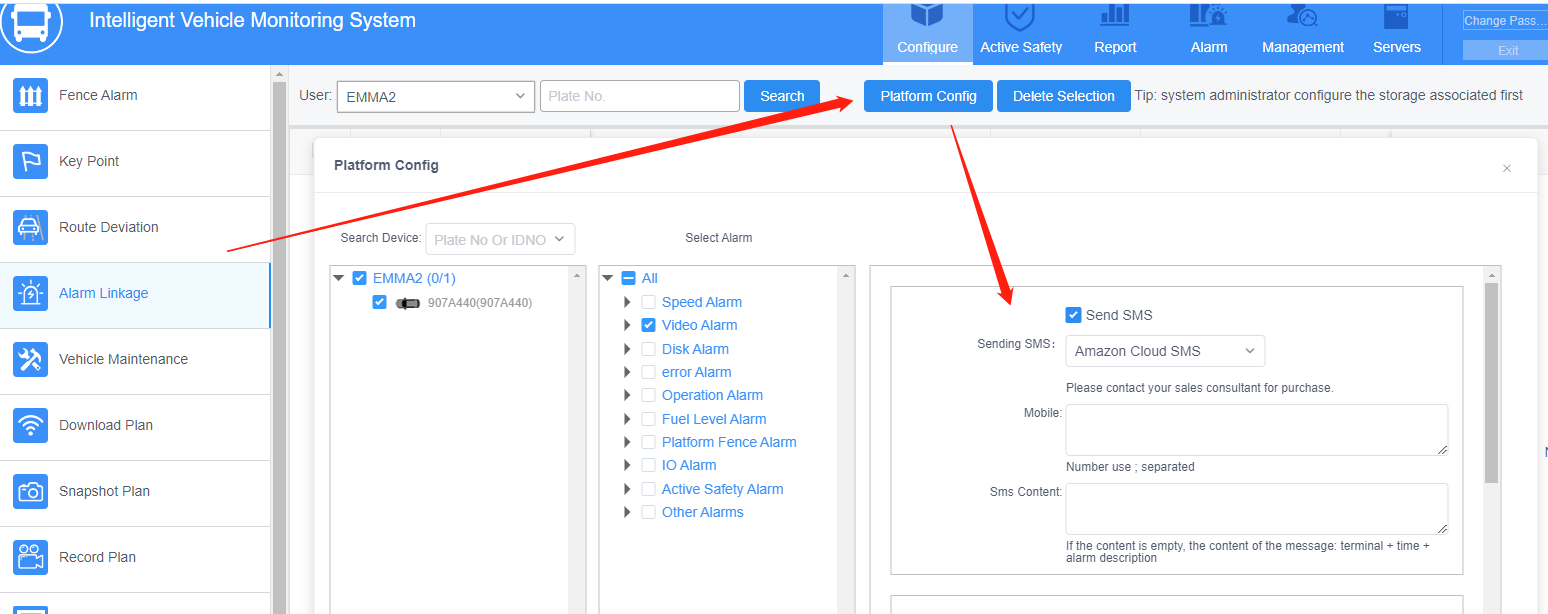Select the Other Alarms label
The height and width of the screenshot is (614, 1548).
coord(703,512)
